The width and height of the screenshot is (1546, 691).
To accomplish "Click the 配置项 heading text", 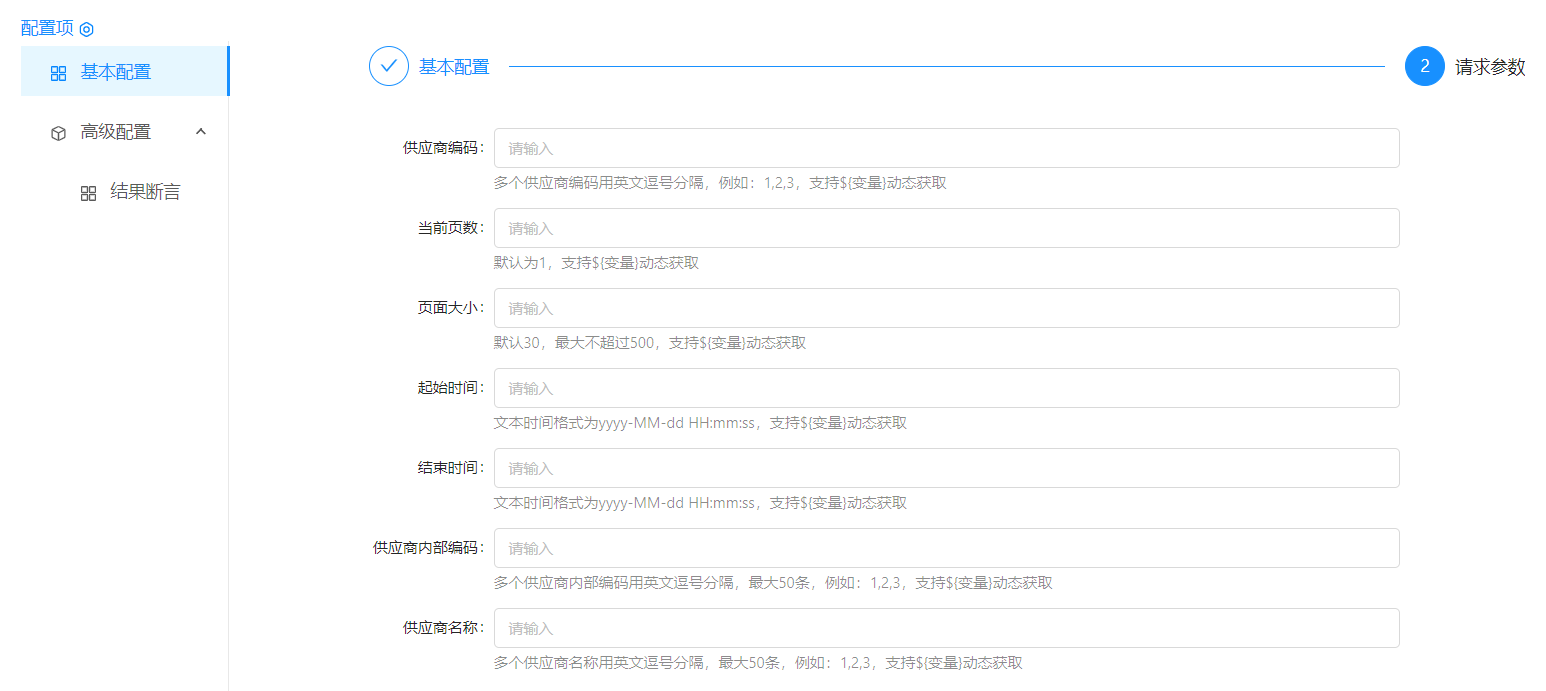I will coord(47,28).
